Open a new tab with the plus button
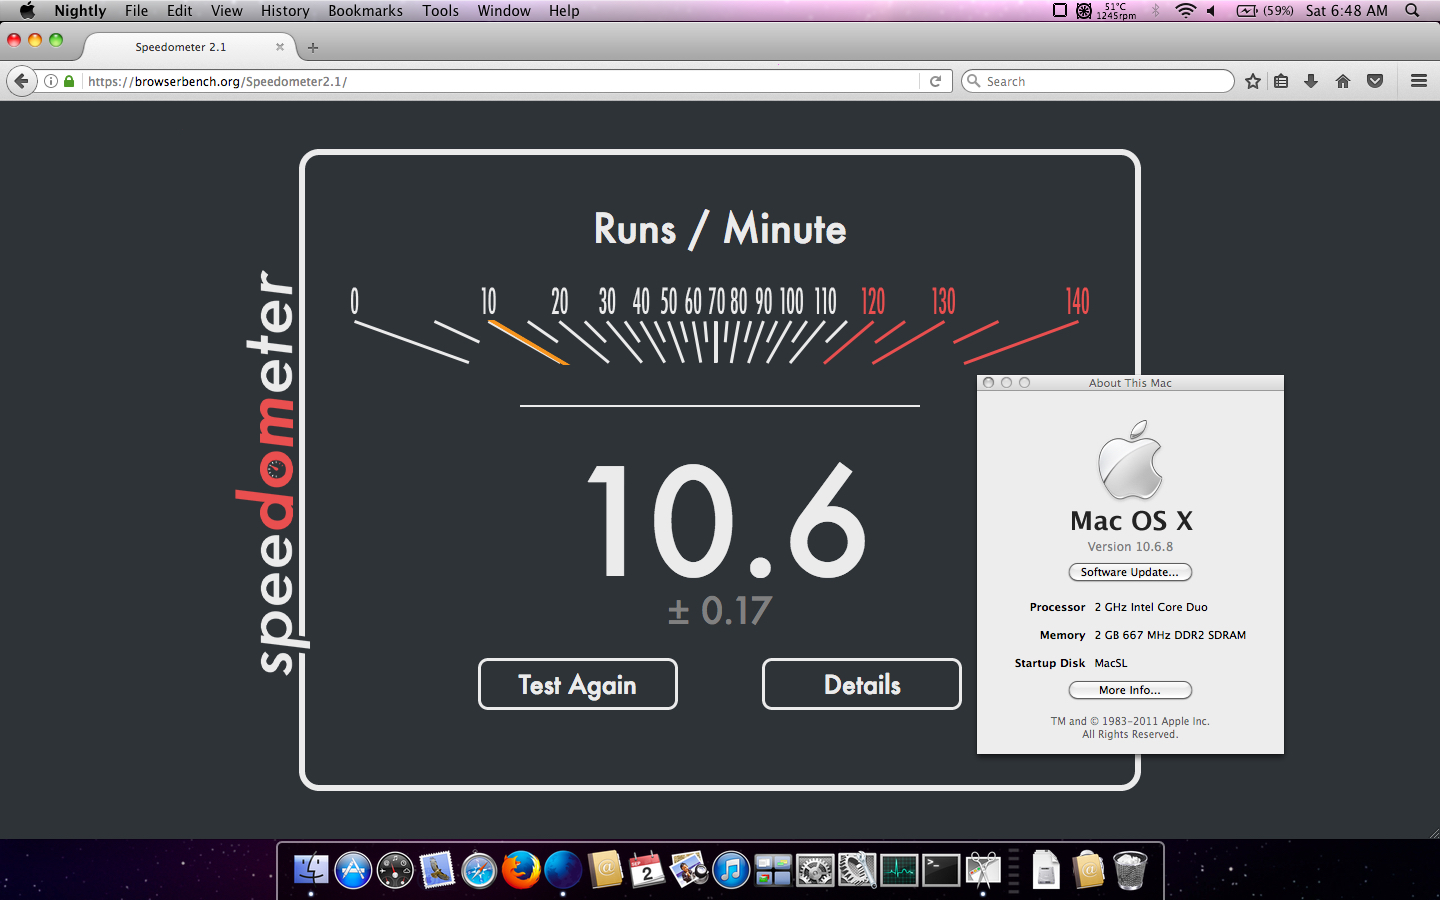The image size is (1440, 900). click(313, 47)
